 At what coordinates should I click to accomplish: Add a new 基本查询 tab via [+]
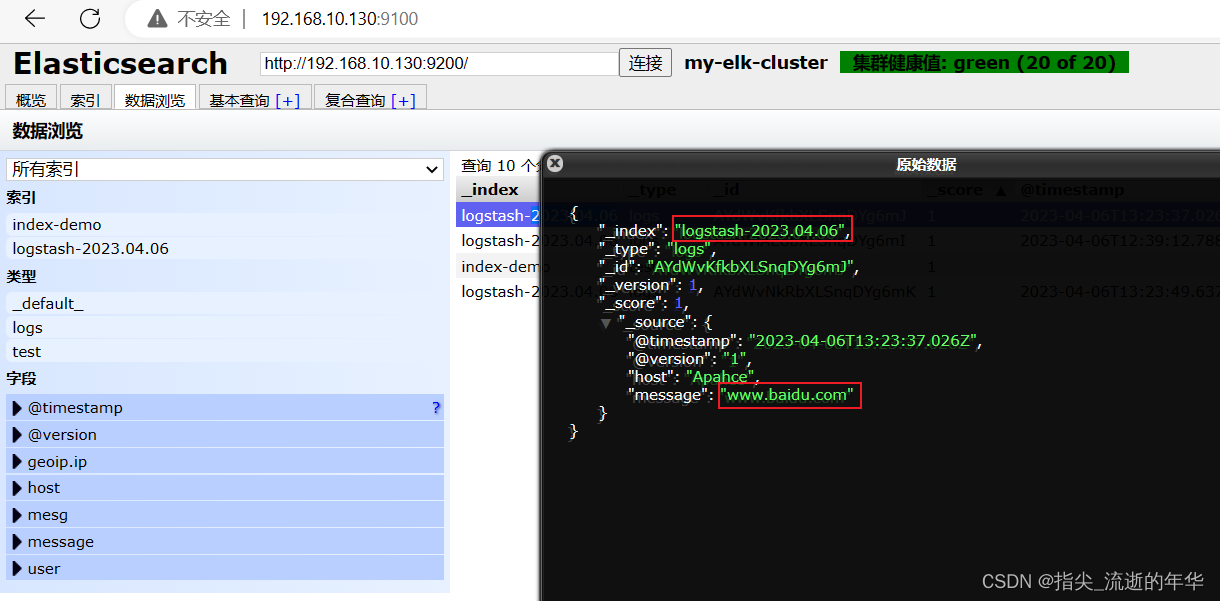coord(288,101)
